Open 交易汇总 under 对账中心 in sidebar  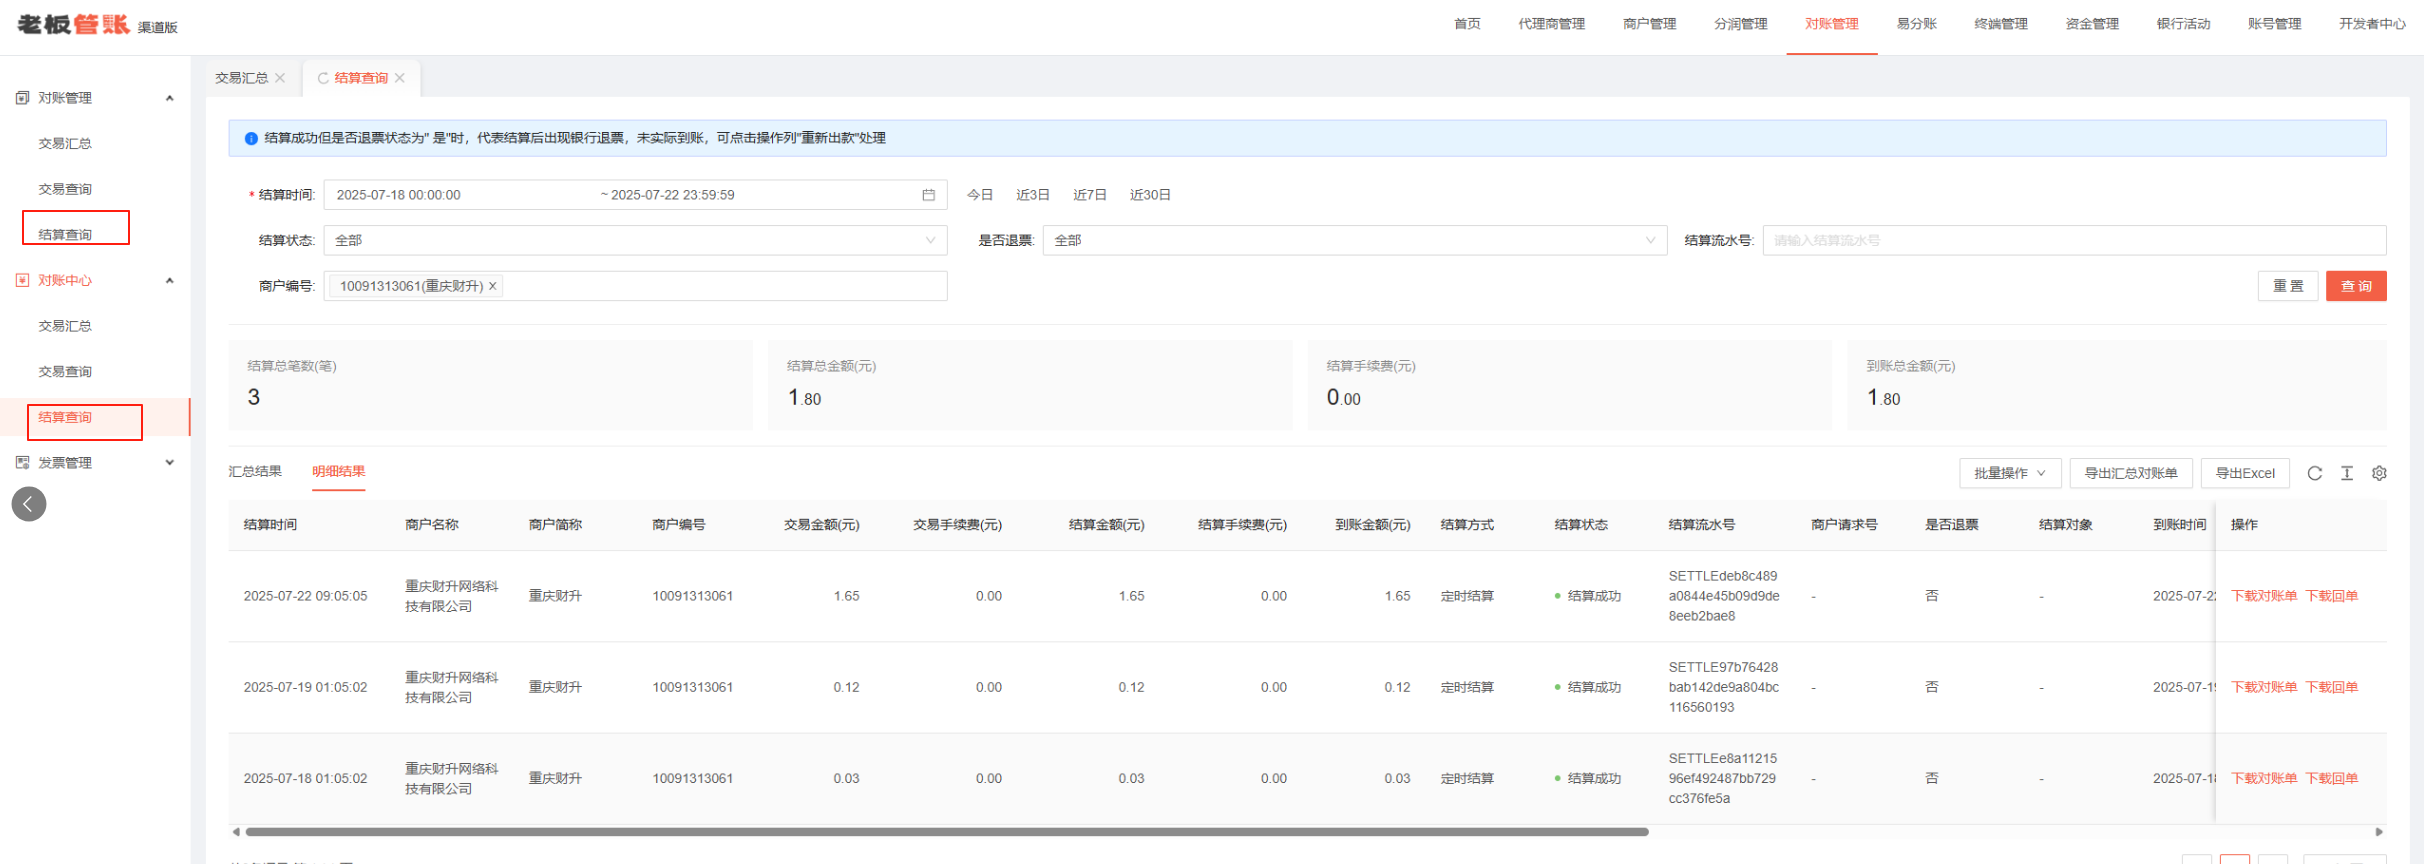[65, 326]
